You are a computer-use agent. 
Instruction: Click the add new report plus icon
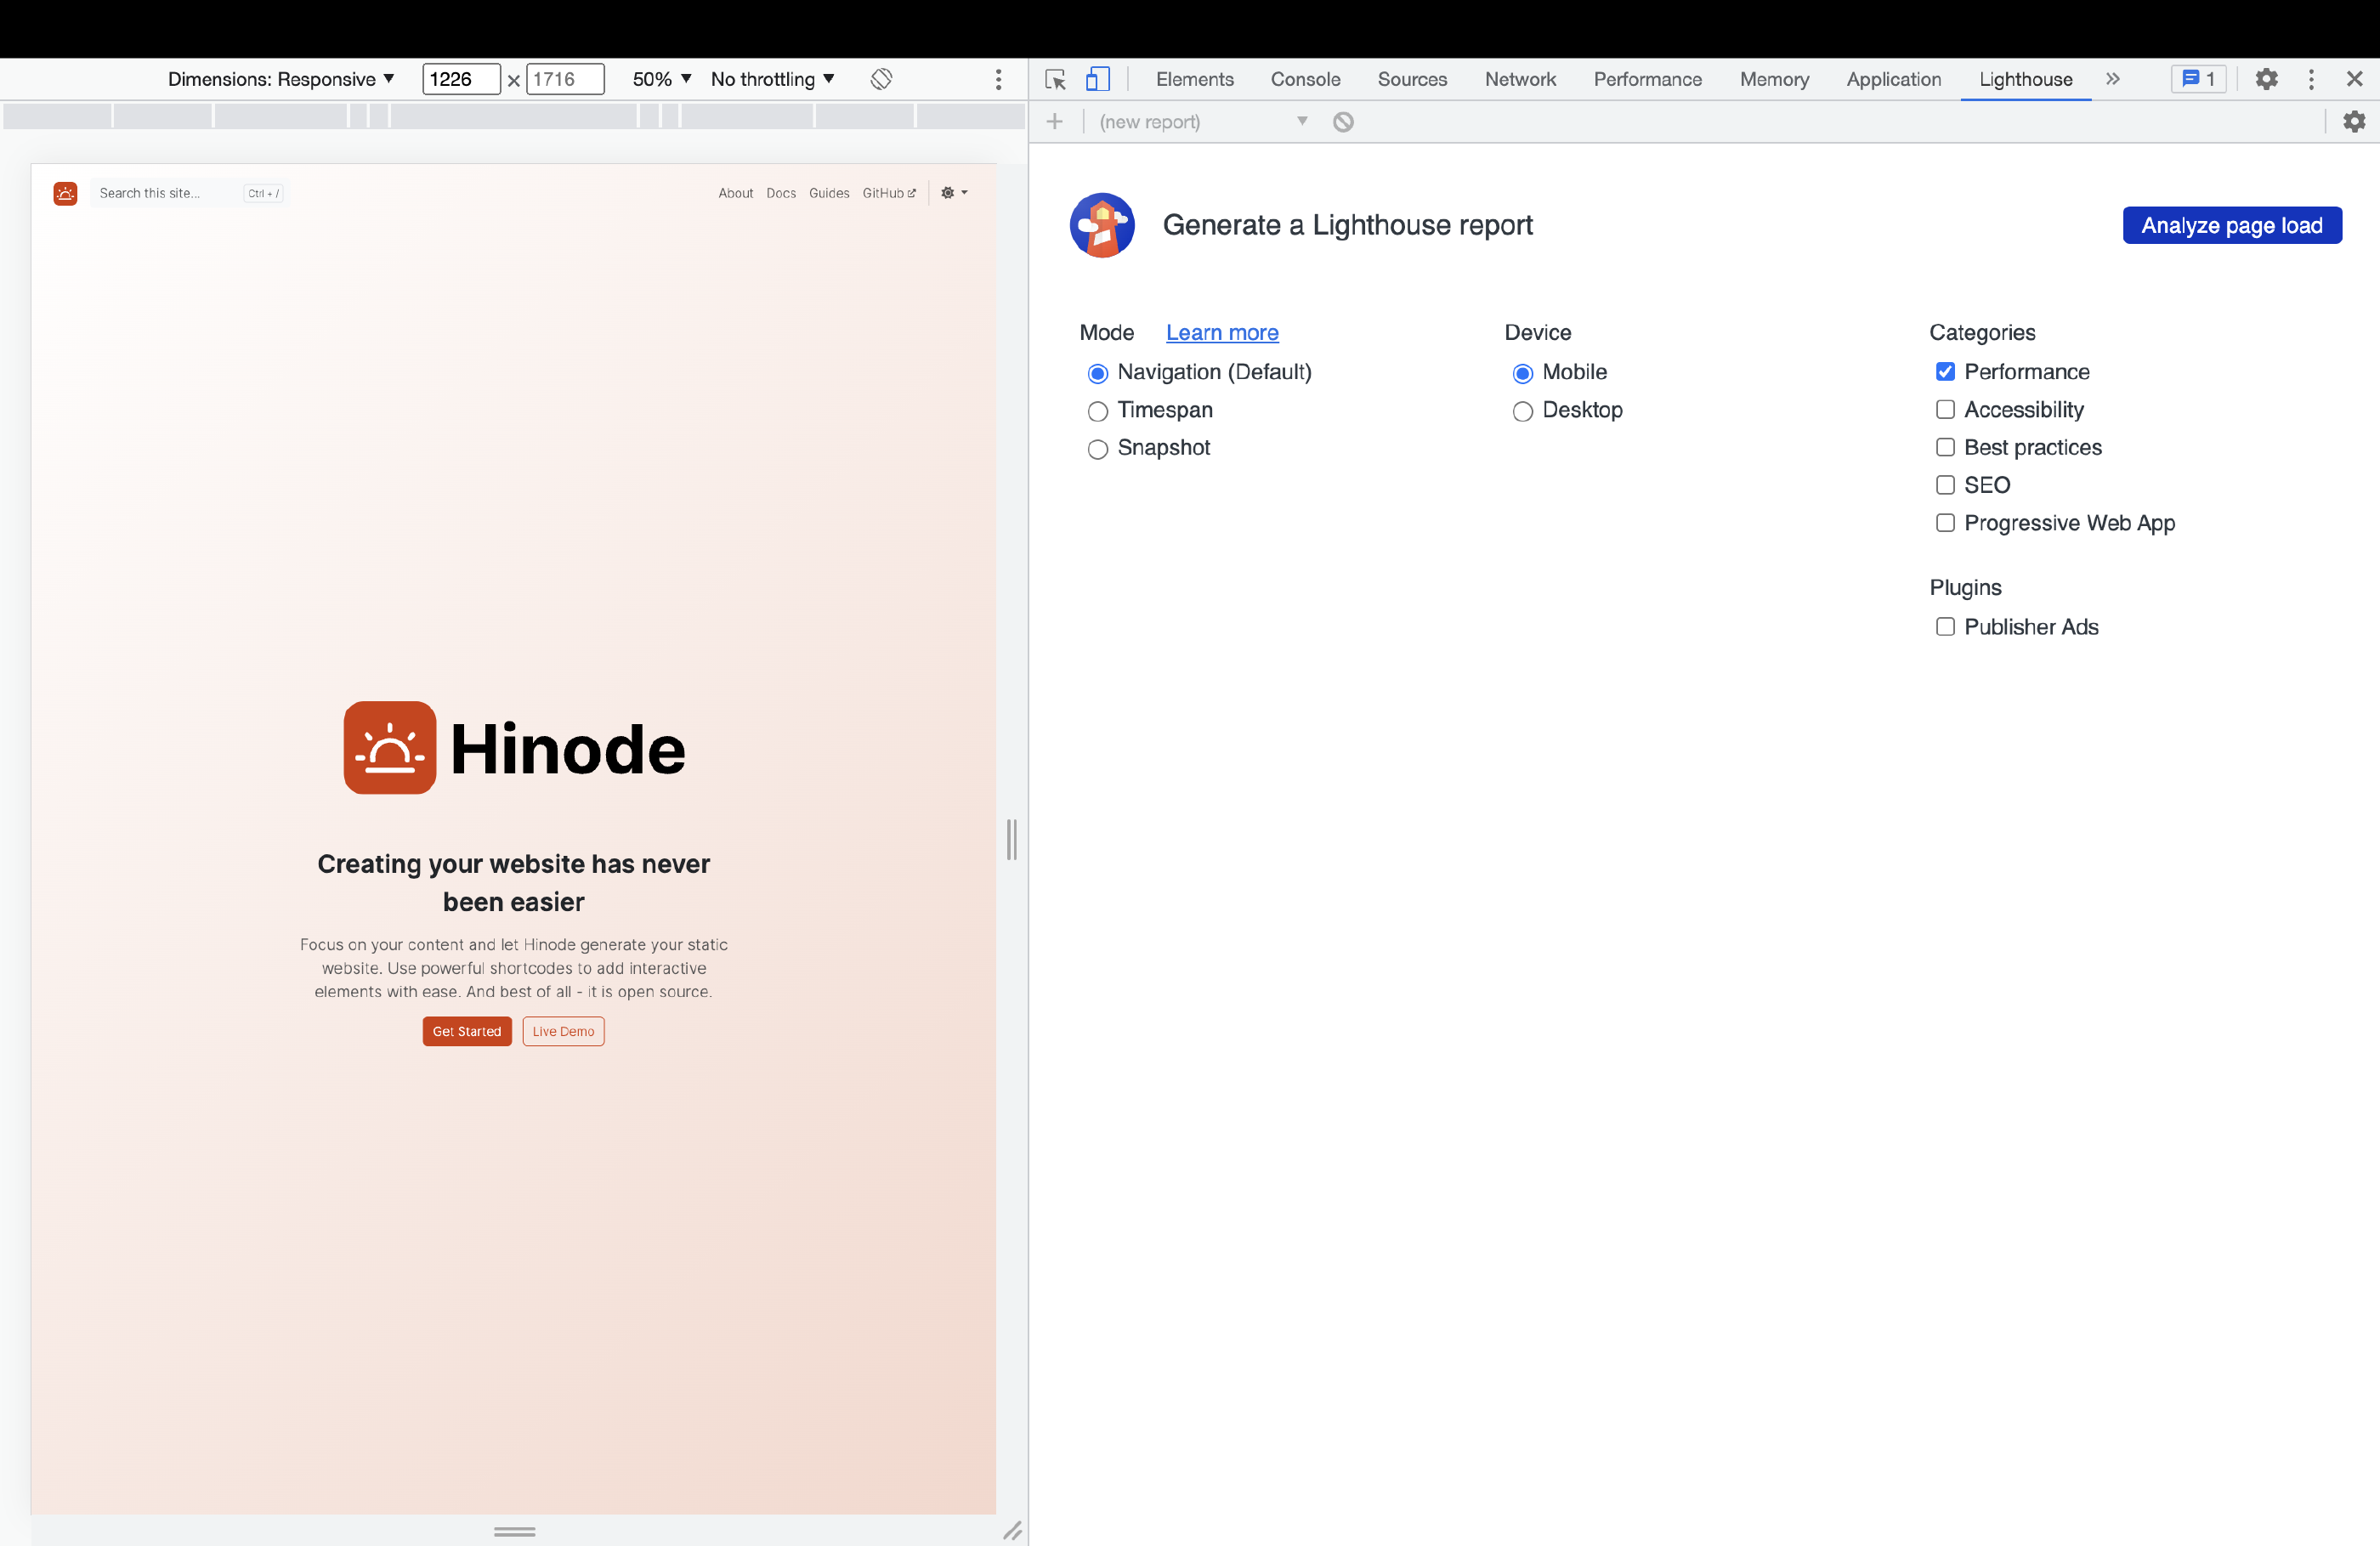[x=1054, y=122]
